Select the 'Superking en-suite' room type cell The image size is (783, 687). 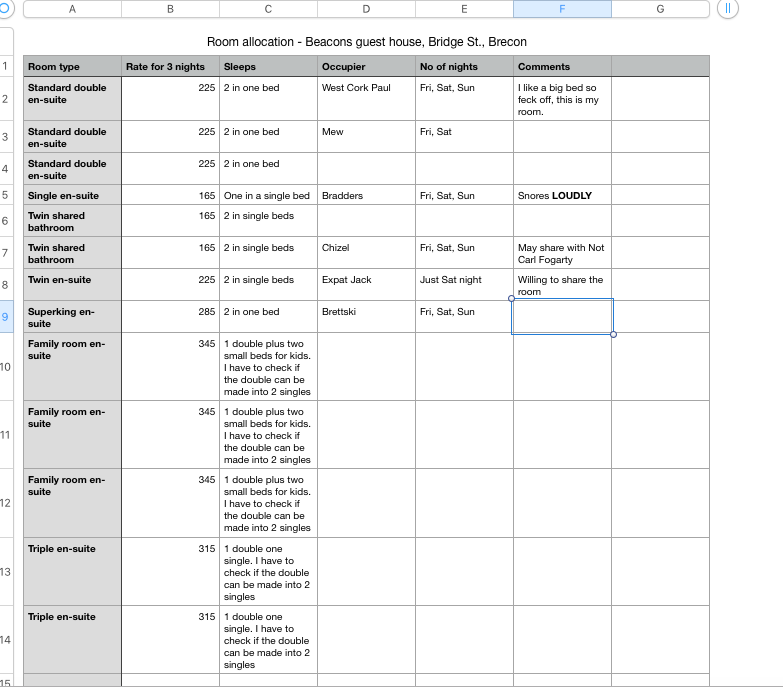click(72, 317)
